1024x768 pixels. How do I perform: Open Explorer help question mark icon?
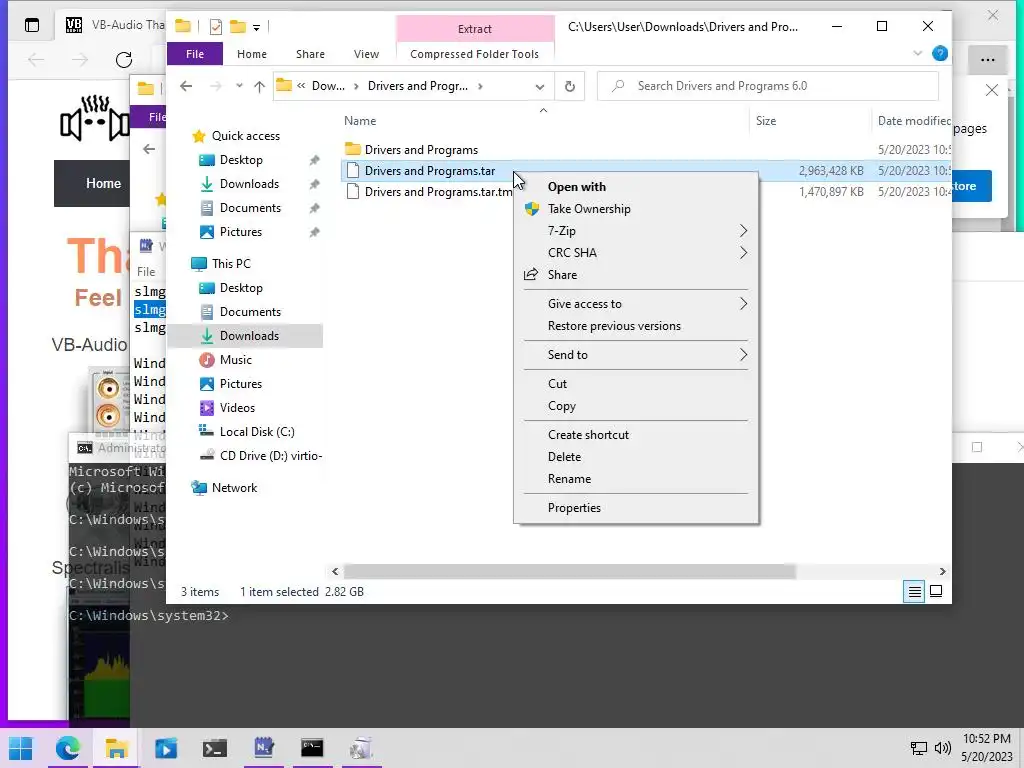point(940,54)
